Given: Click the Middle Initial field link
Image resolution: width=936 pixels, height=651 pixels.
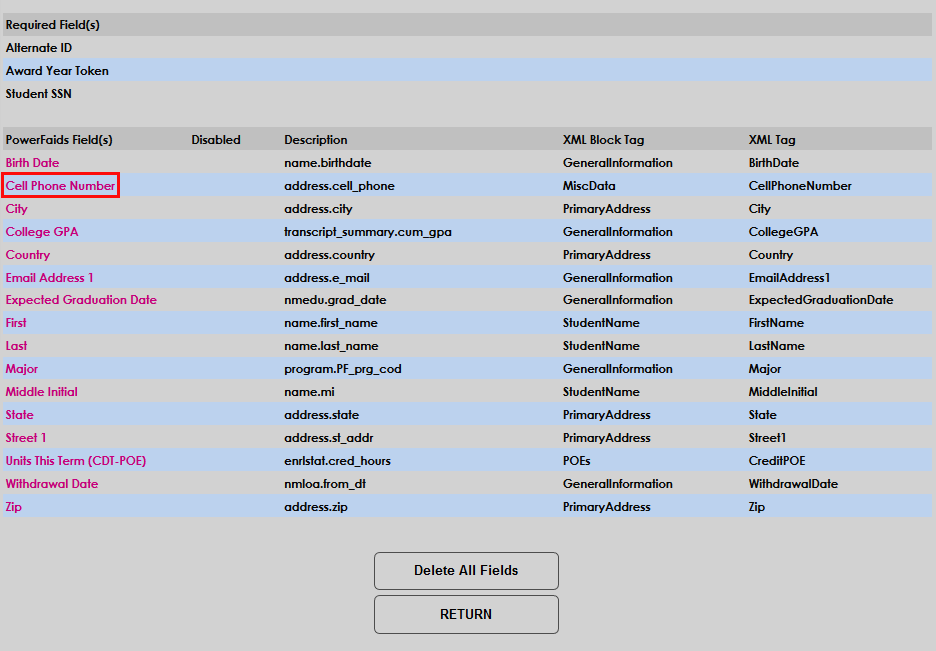Looking at the screenshot, I should 41,391.
